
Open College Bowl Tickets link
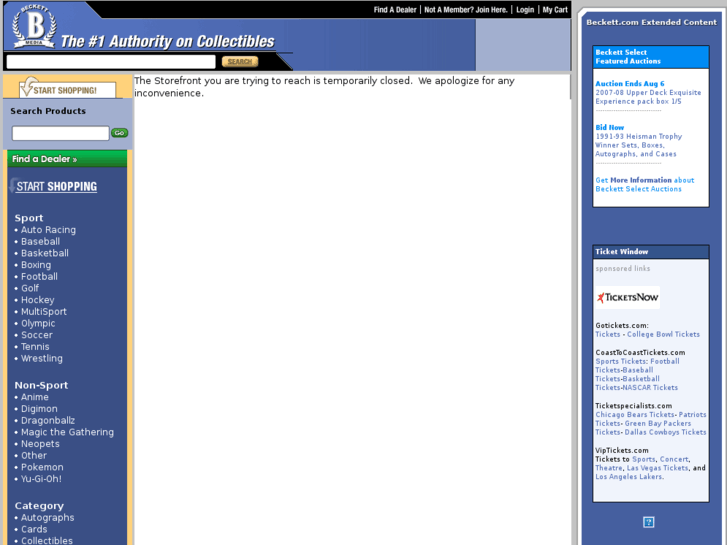click(663, 334)
